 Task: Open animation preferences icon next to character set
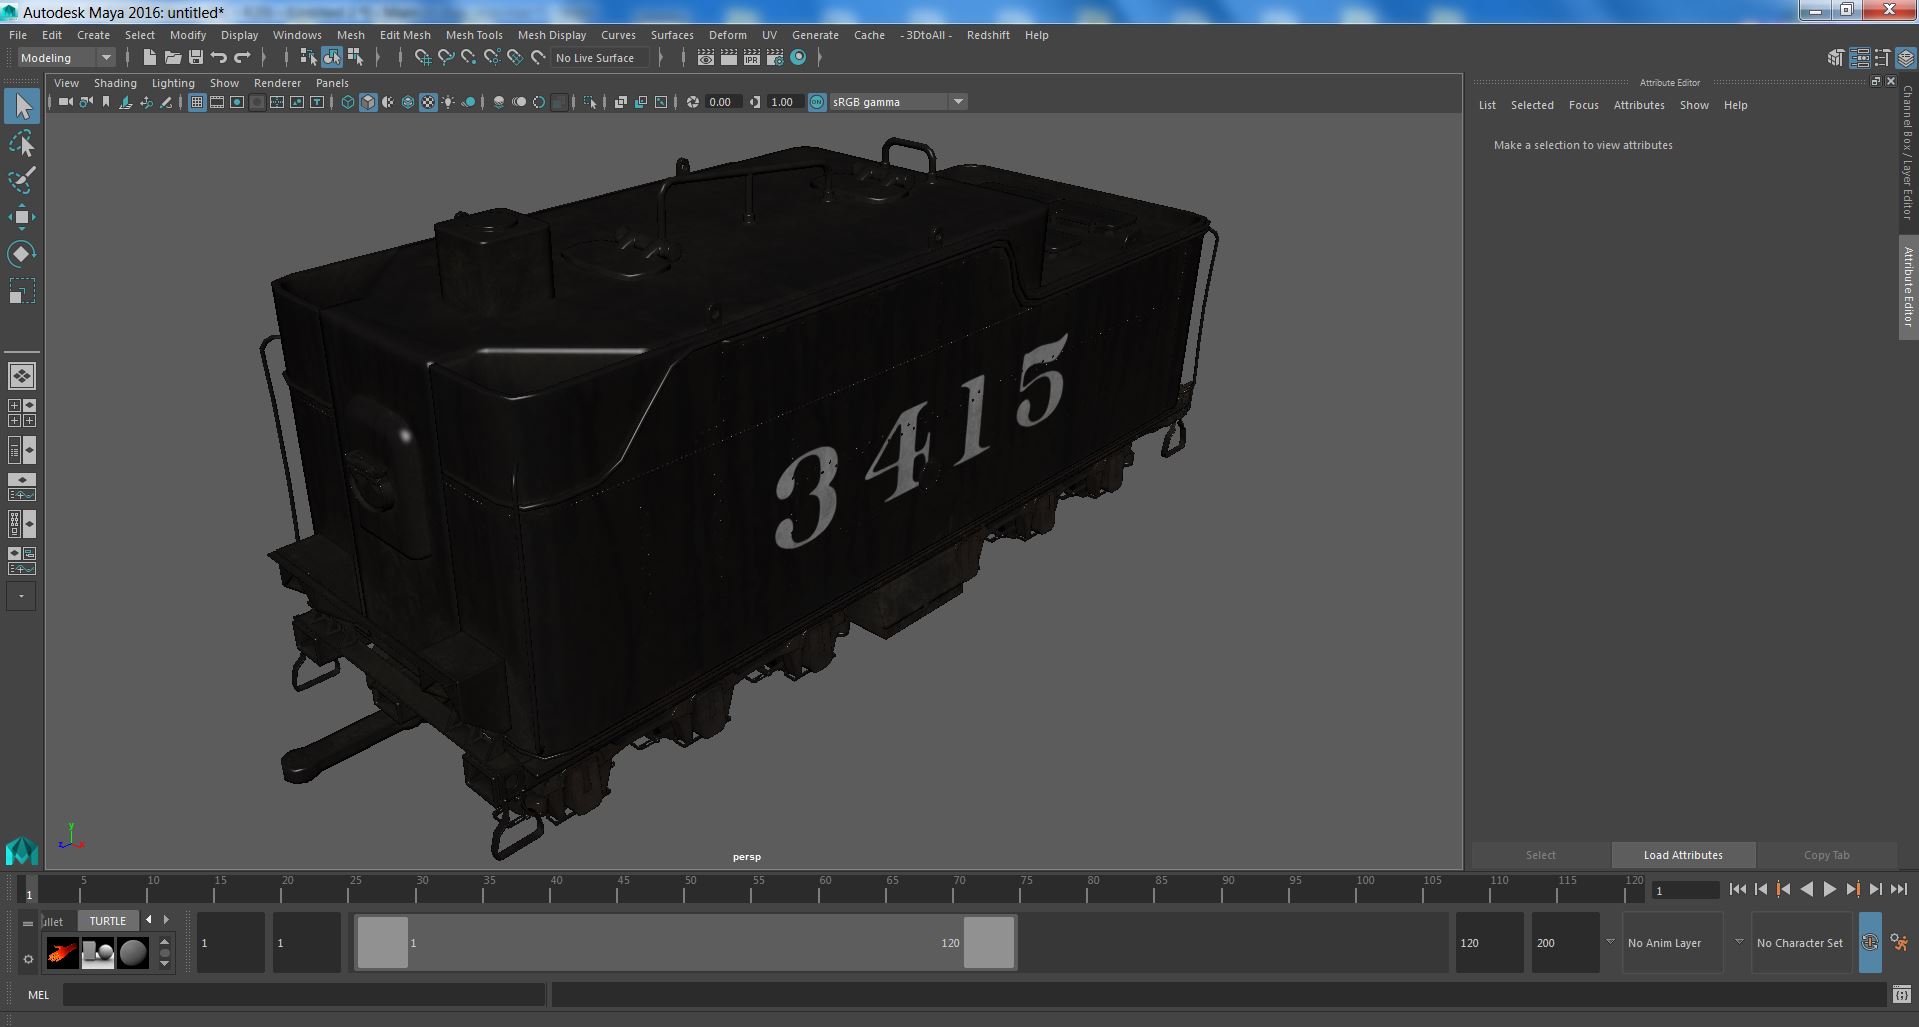coord(1899,942)
